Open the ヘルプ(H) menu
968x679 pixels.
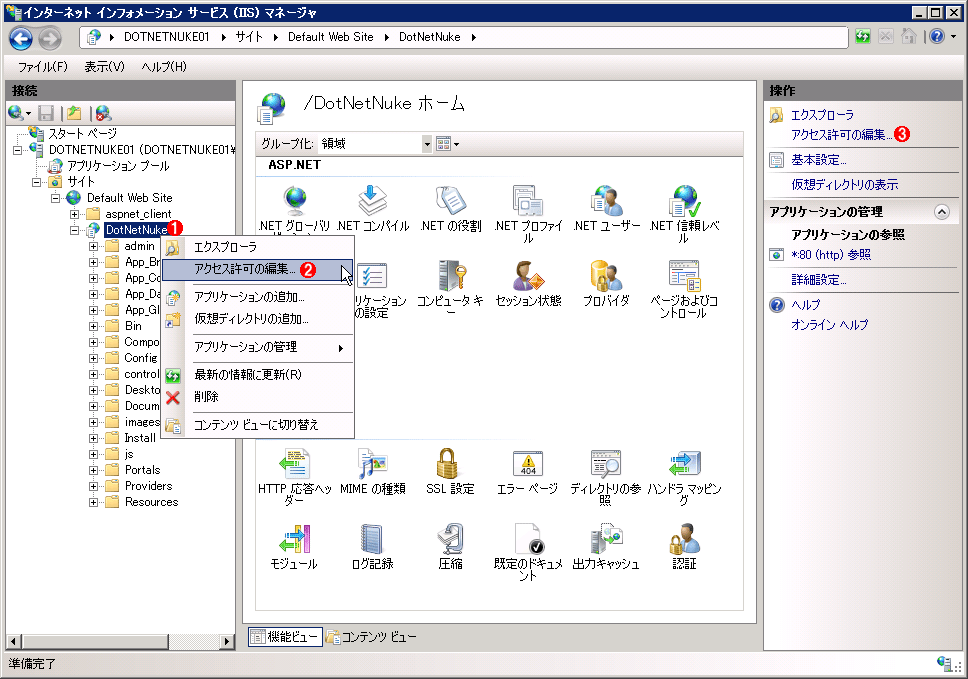(164, 67)
